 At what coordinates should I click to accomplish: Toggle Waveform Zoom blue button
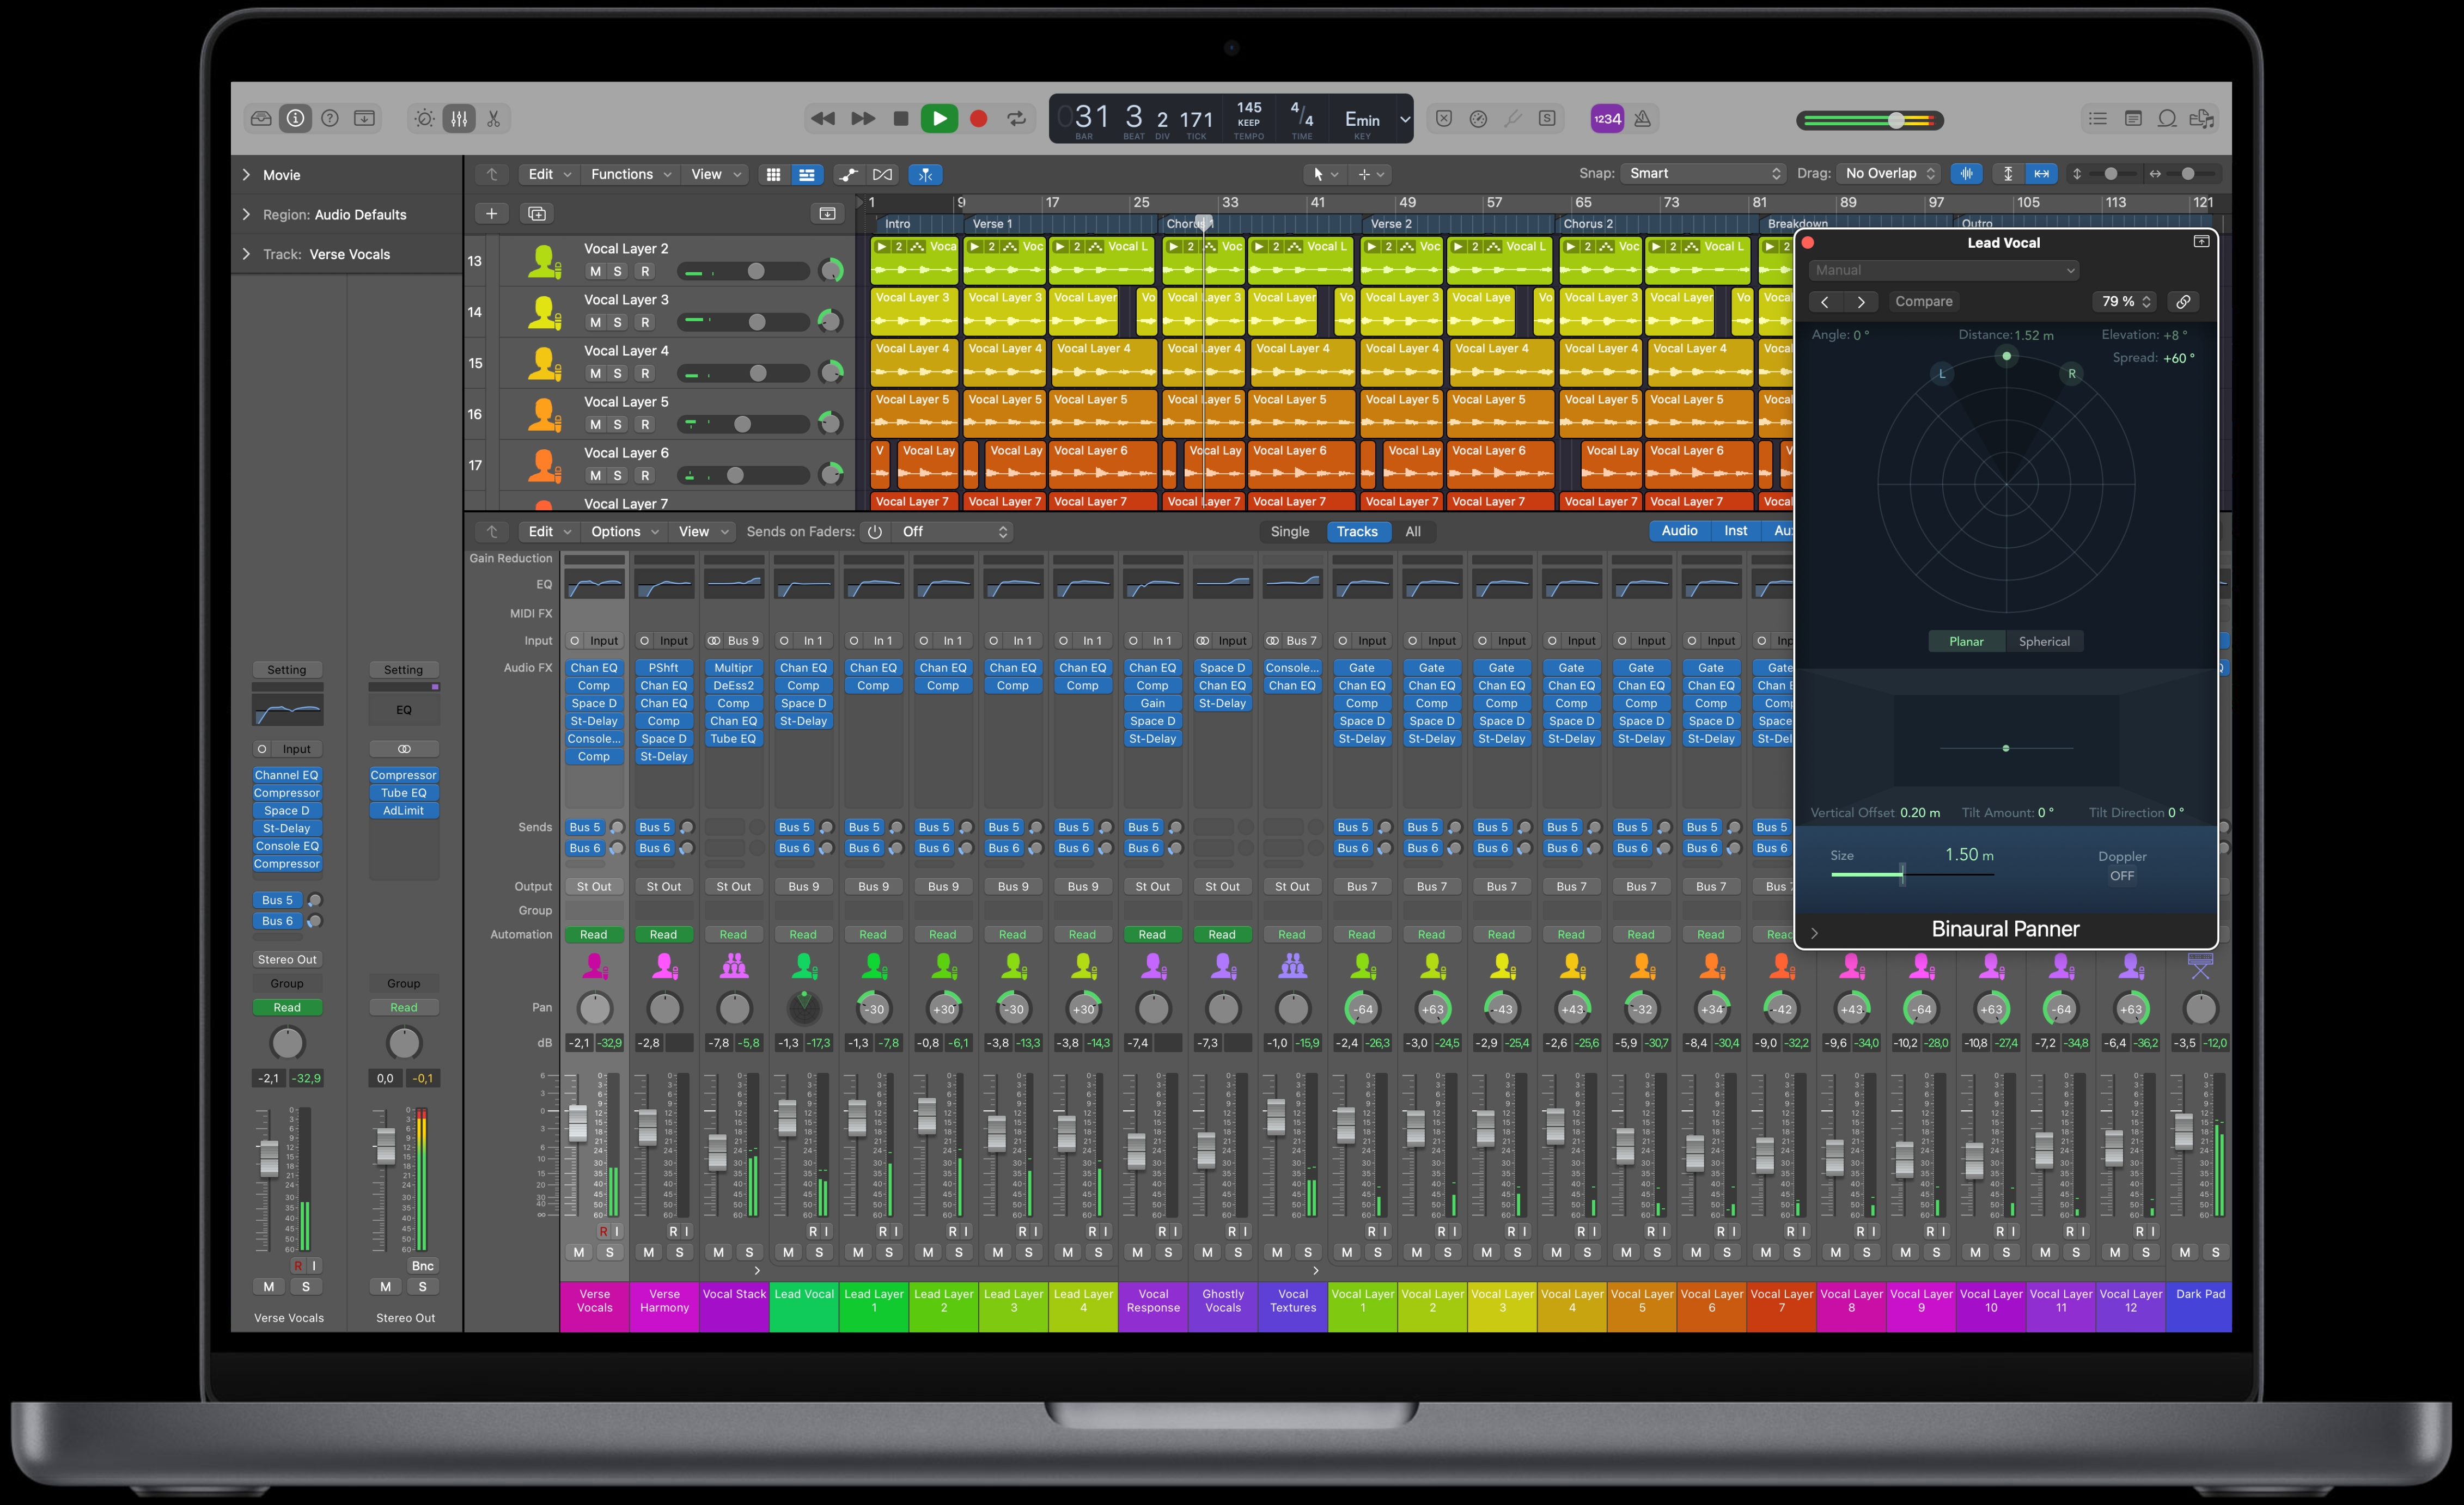tap(1966, 173)
